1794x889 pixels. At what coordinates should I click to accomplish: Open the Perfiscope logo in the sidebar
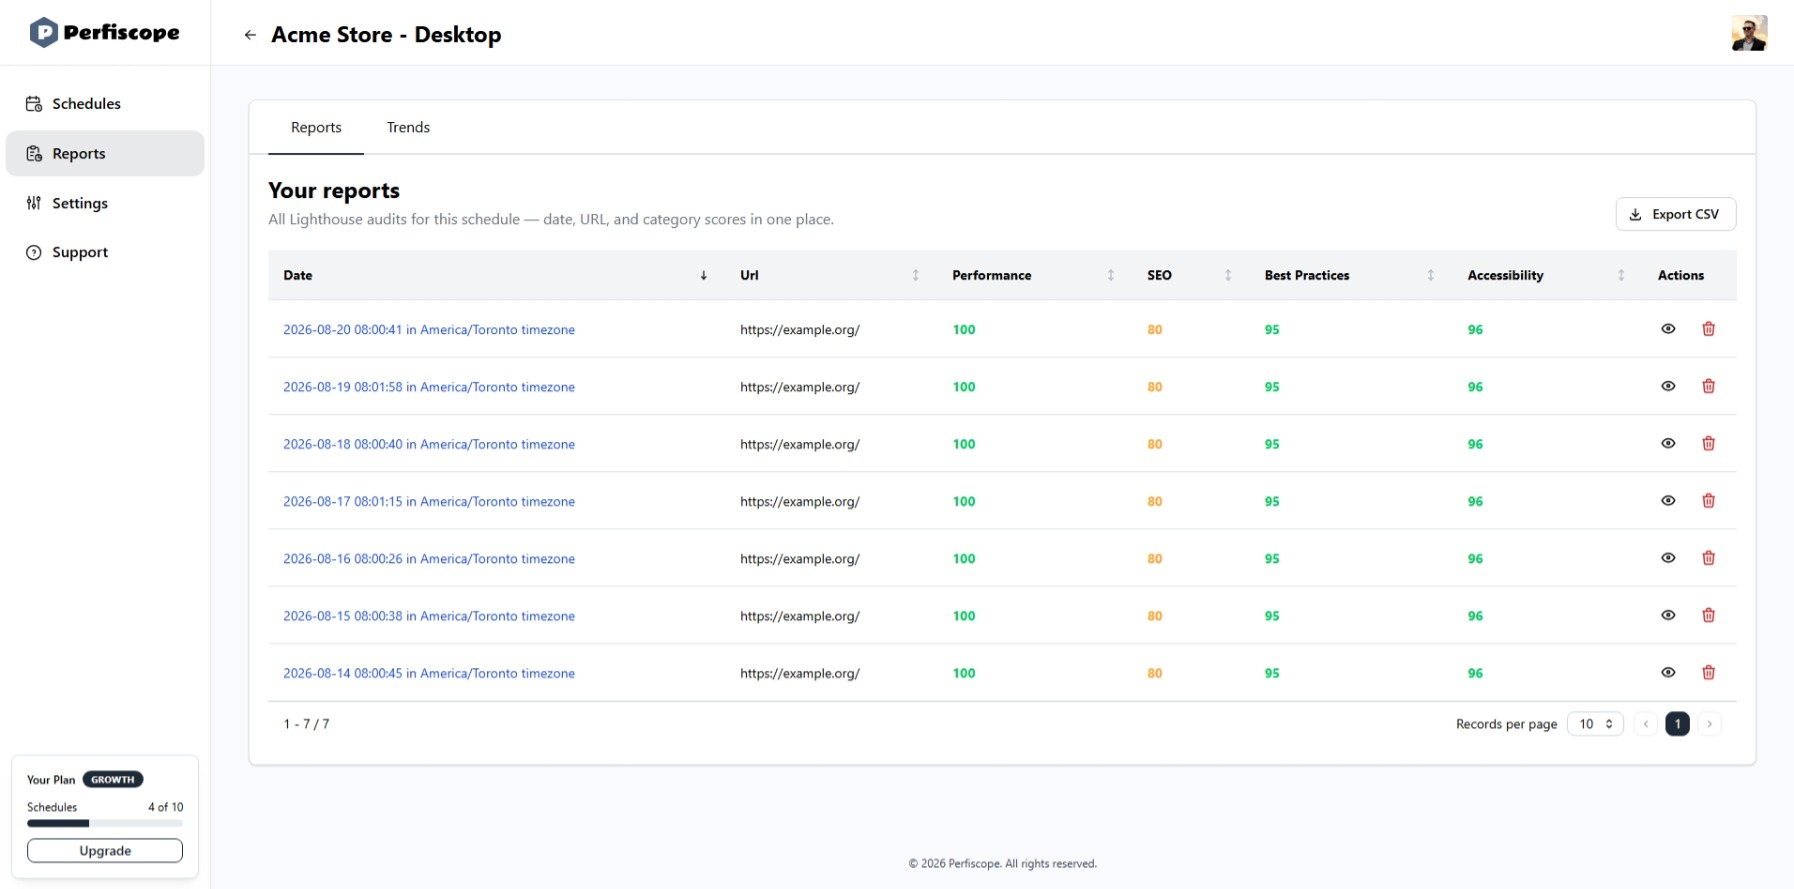105,33
